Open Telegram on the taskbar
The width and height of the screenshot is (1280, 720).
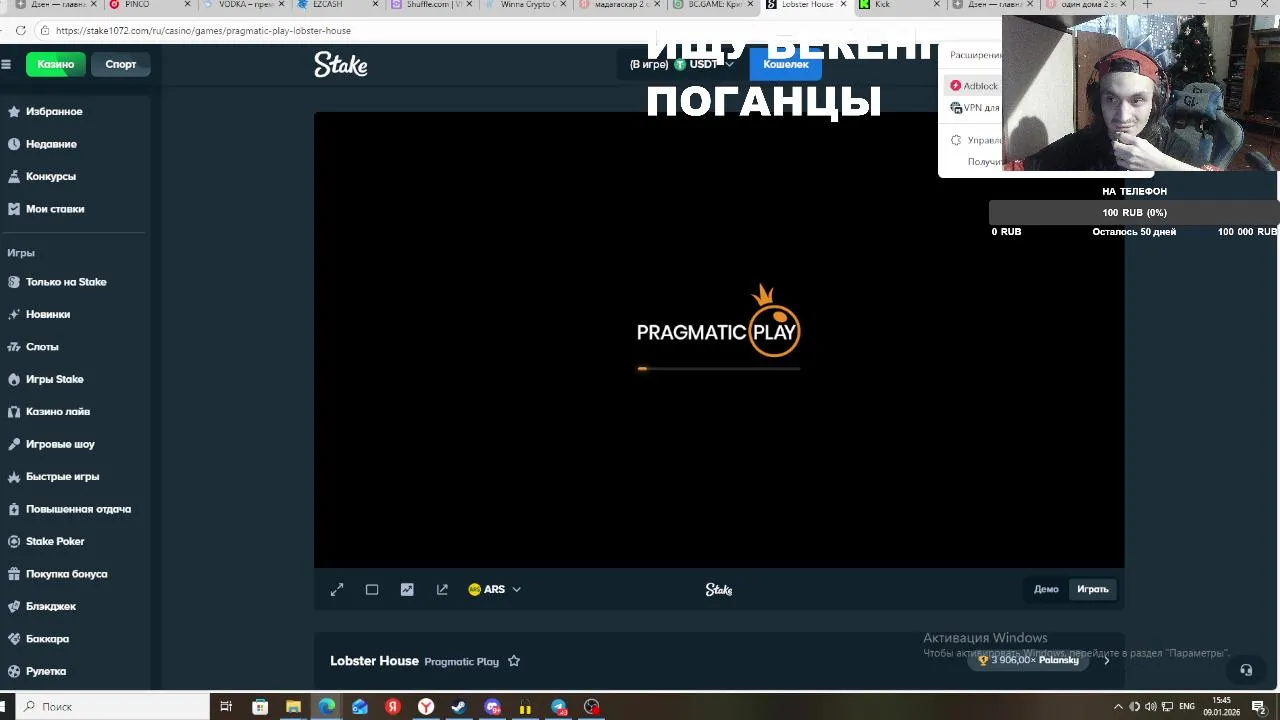(x=559, y=707)
